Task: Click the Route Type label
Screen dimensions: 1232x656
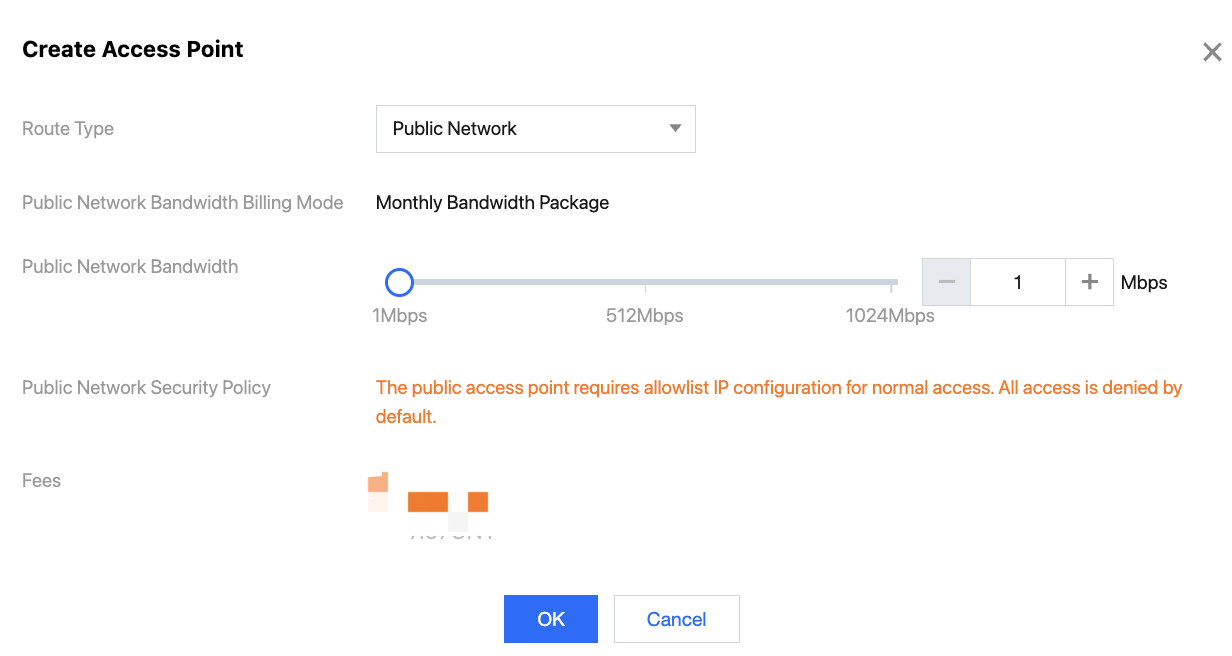Action: [x=68, y=129]
